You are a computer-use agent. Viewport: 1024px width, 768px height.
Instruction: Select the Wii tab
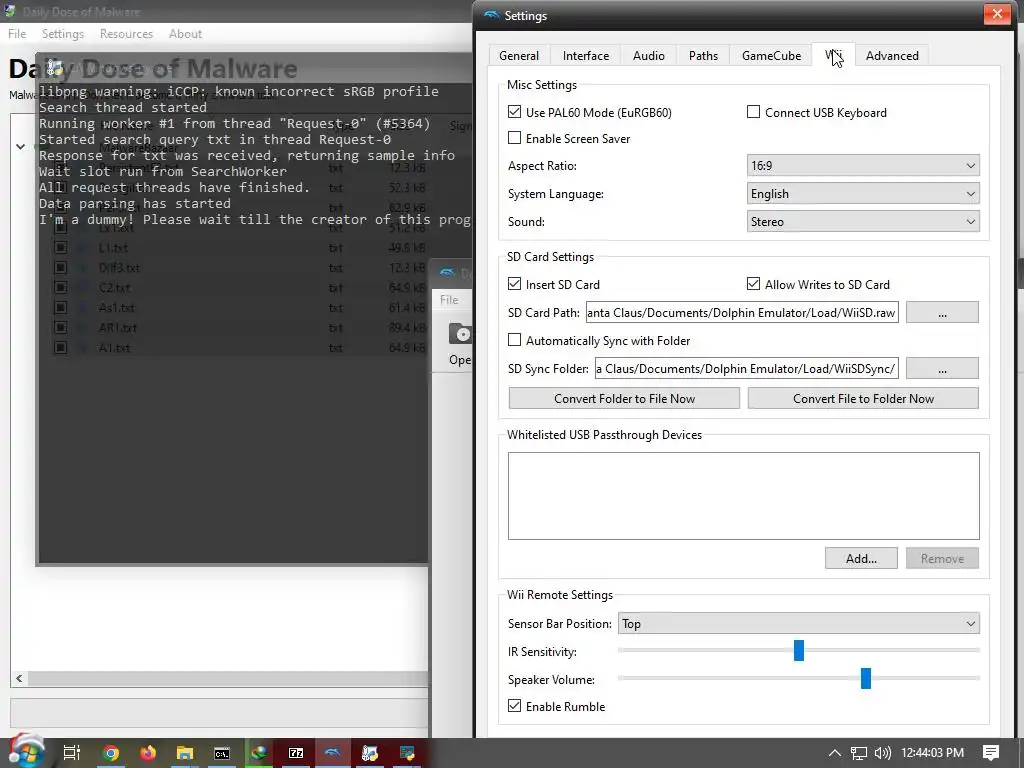tap(833, 55)
